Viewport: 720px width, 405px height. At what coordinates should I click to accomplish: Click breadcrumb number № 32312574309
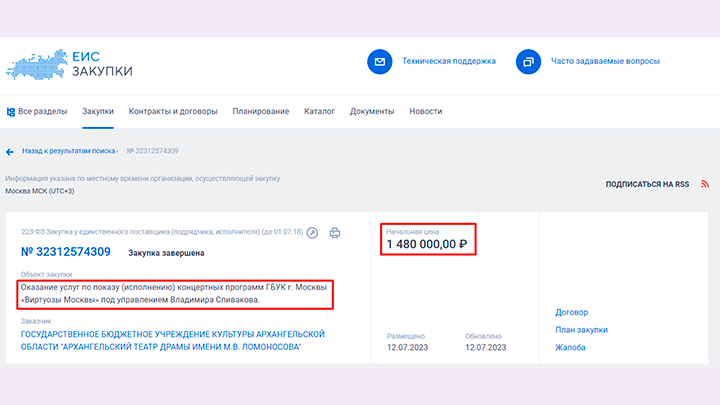(152, 151)
